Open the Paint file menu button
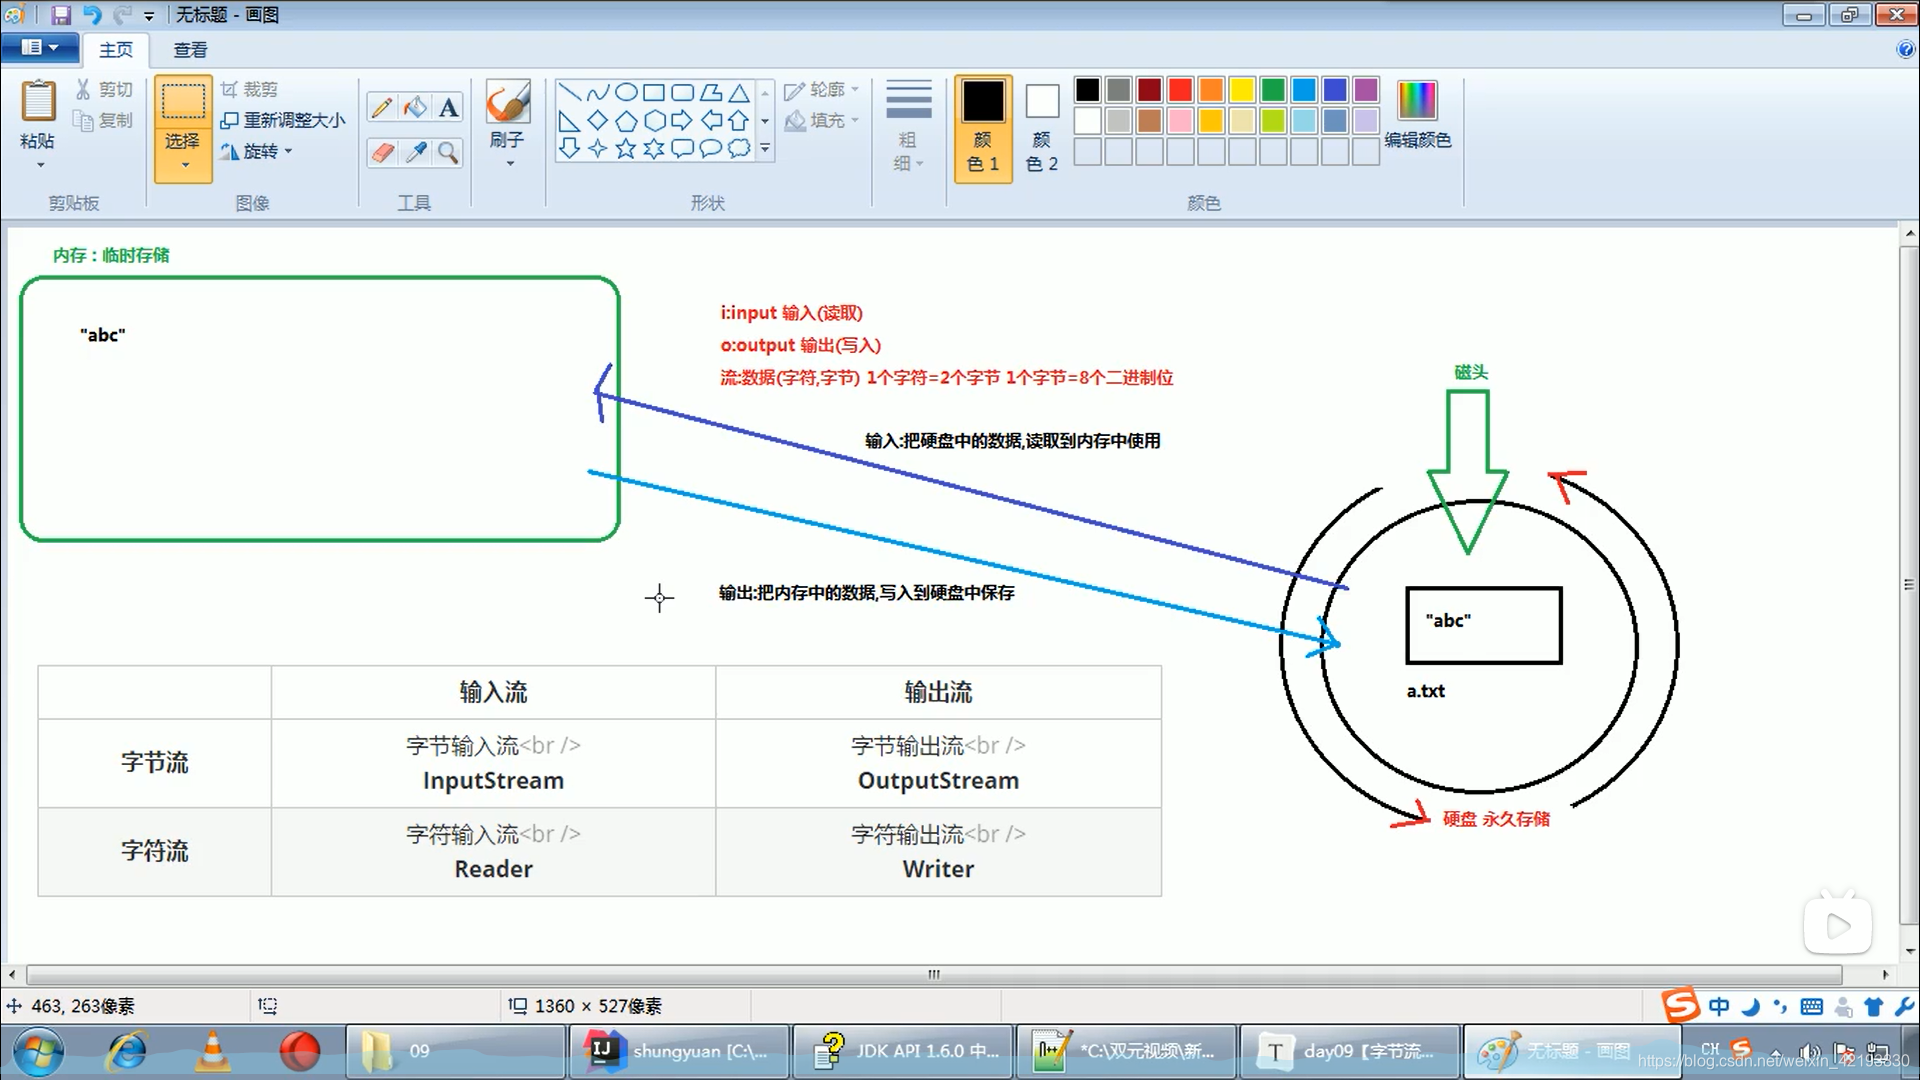 [39, 47]
